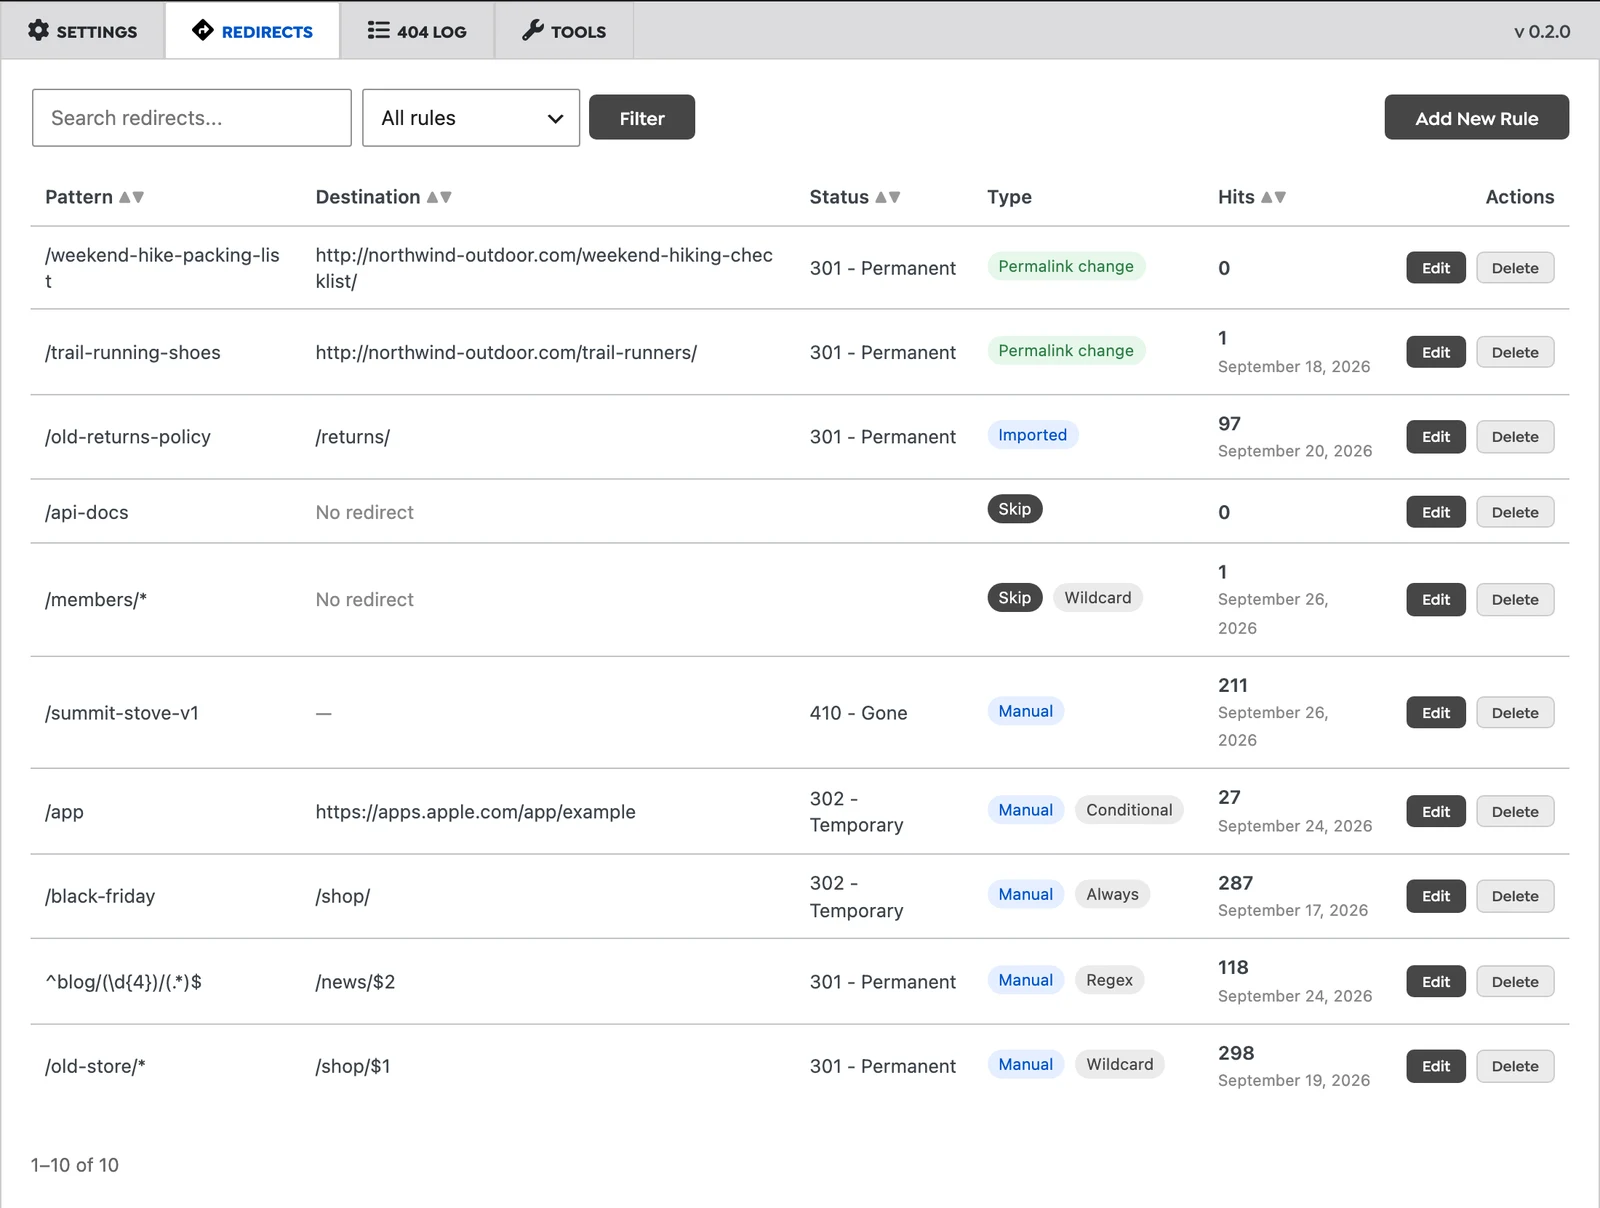
Task: Switch to the Settings tab
Action: 83,31
